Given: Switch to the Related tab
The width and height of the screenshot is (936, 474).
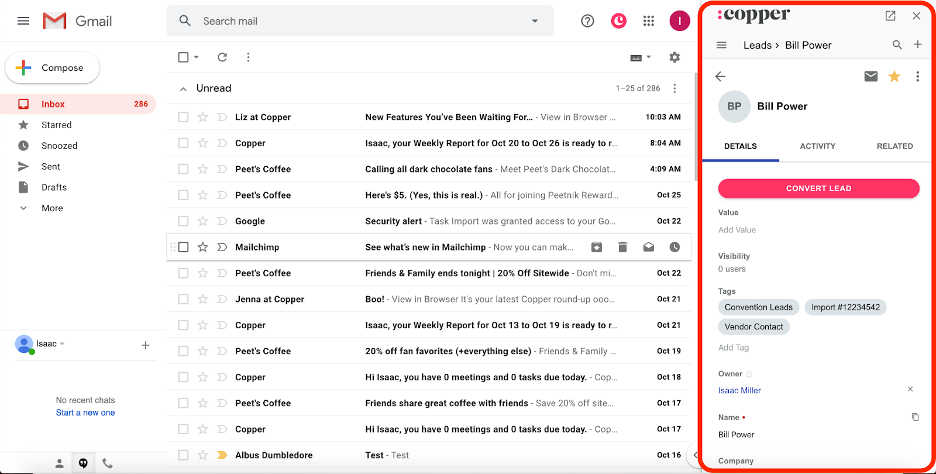Looking at the screenshot, I should [894, 146].
